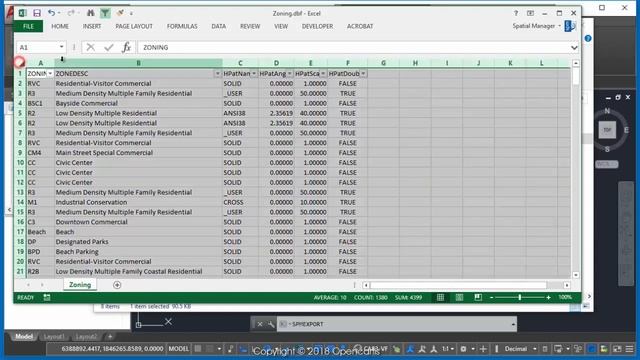Click SPMEXPORT command line in AutoCAD
Screen dimensions: 640x360
(x=396, y=324)
